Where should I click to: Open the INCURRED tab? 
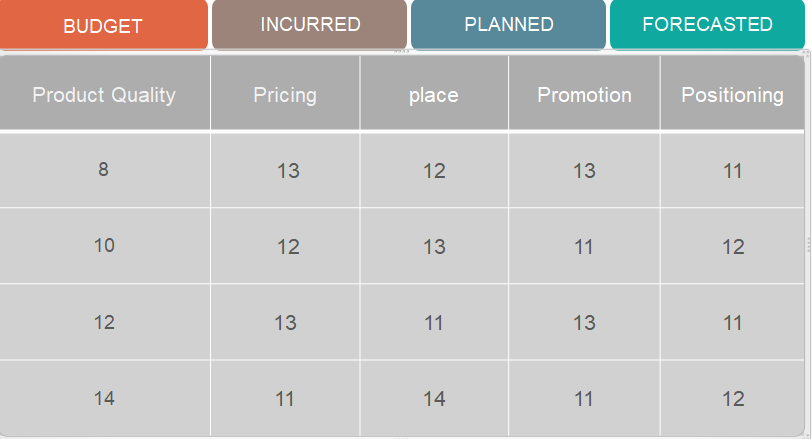pyautogui.click(x=310, y=24)
